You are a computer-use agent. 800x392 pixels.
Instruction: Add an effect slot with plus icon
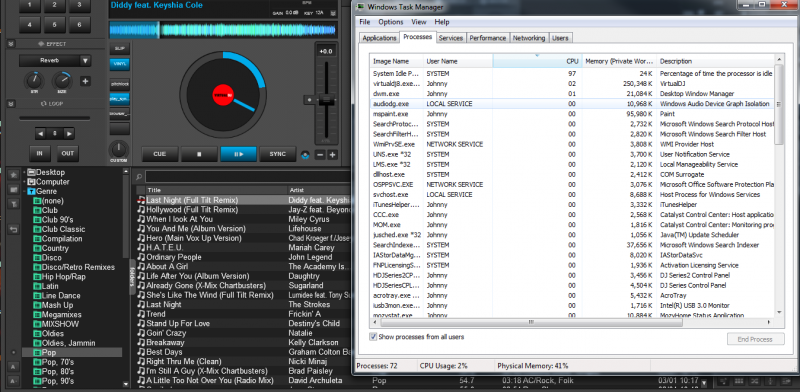click(85, 81)
